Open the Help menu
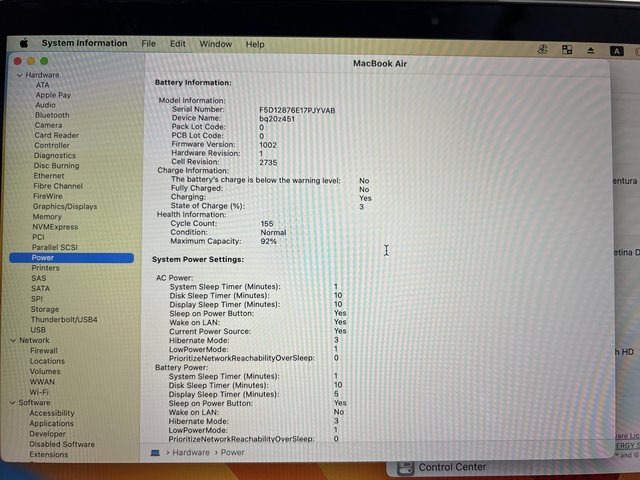640x480 pixels. (x=255, y=44)
